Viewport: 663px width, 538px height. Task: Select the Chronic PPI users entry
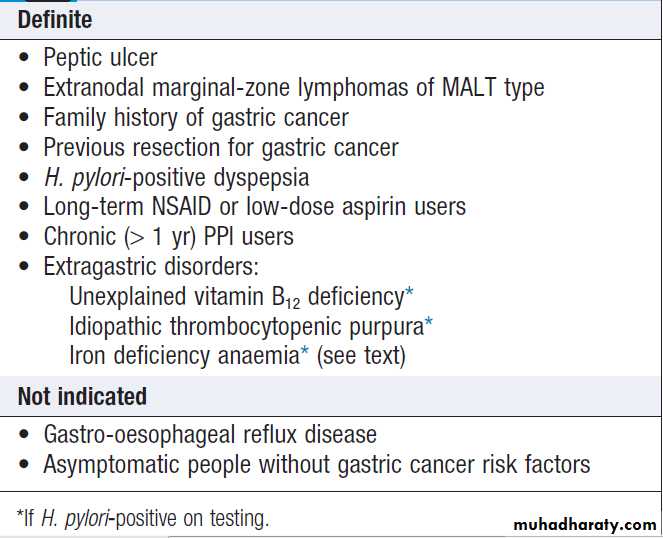pyautogui.click(x=166, y=238)
